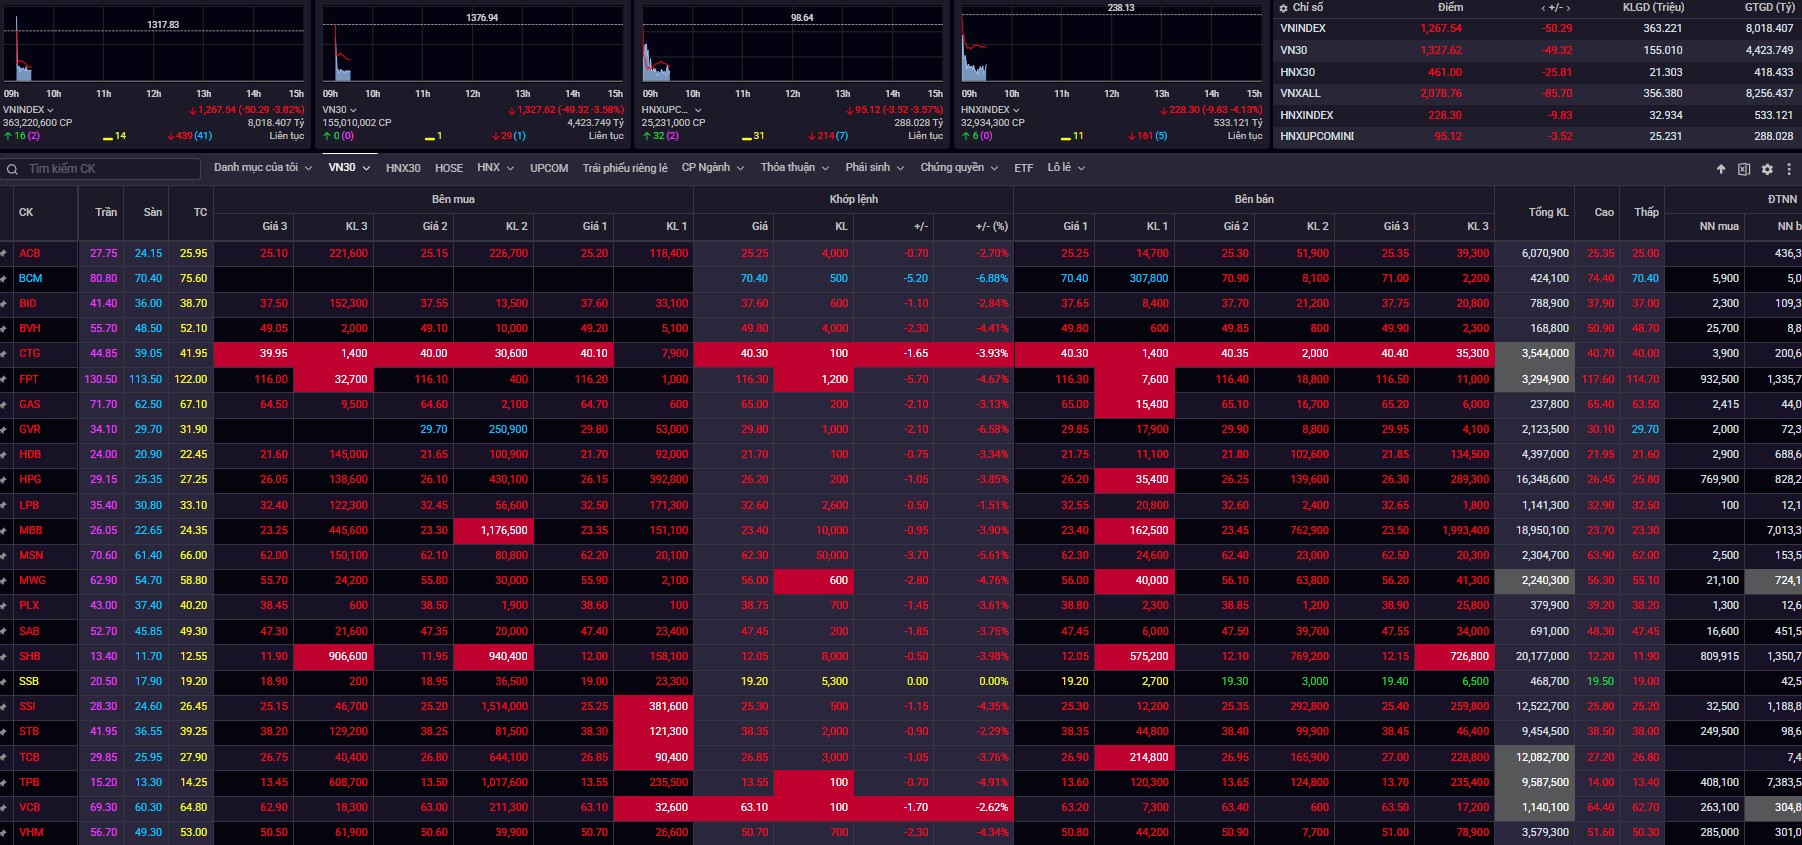Screen dimensions: 1802x845
Task: Select the ETF tab
Action: pyautogui.click(x=1023, y=168)
